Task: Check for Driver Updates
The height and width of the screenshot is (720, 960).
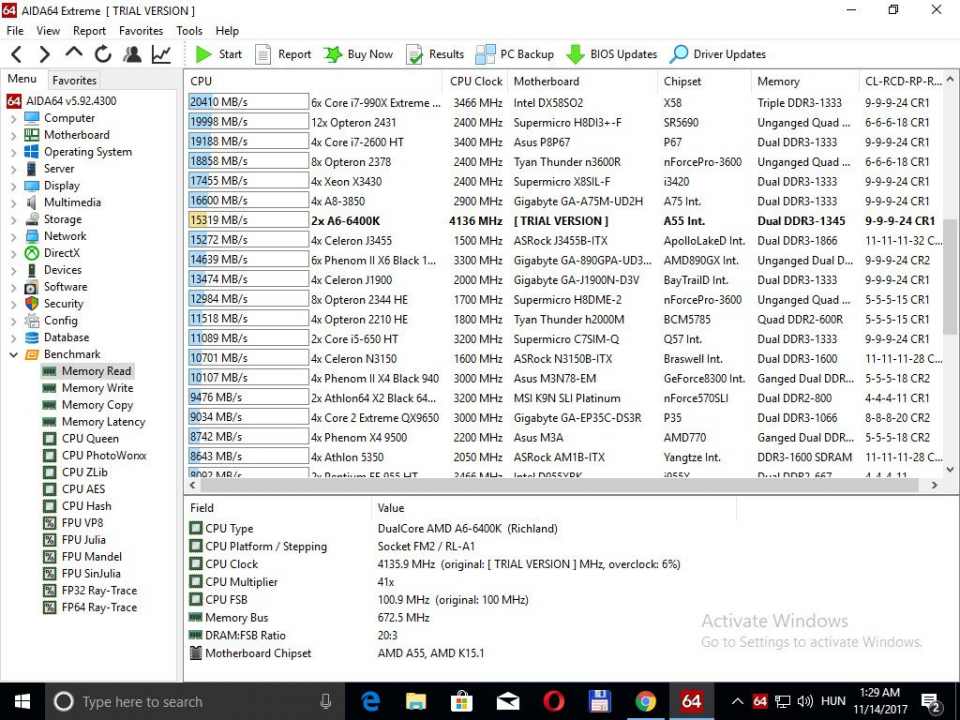Action: pos(718,54)
